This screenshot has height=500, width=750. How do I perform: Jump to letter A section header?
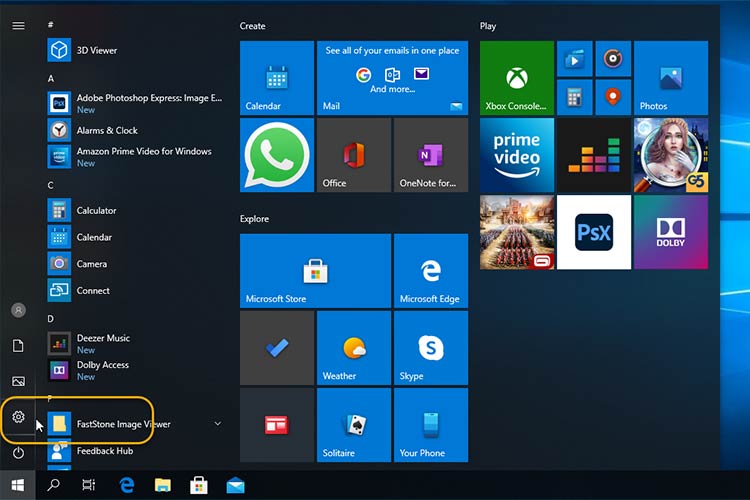[51, 78]
